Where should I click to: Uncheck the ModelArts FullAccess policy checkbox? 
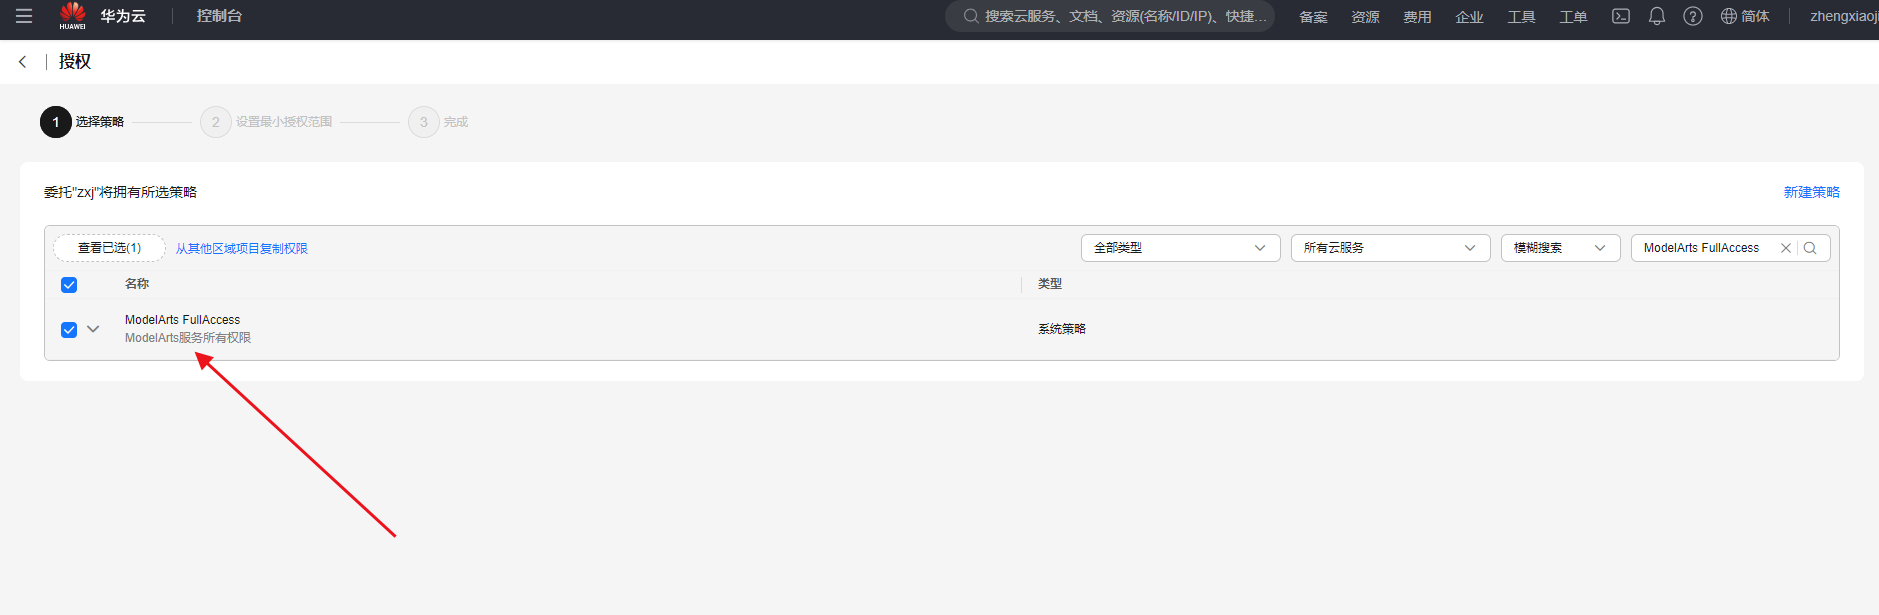pos(69,330)
